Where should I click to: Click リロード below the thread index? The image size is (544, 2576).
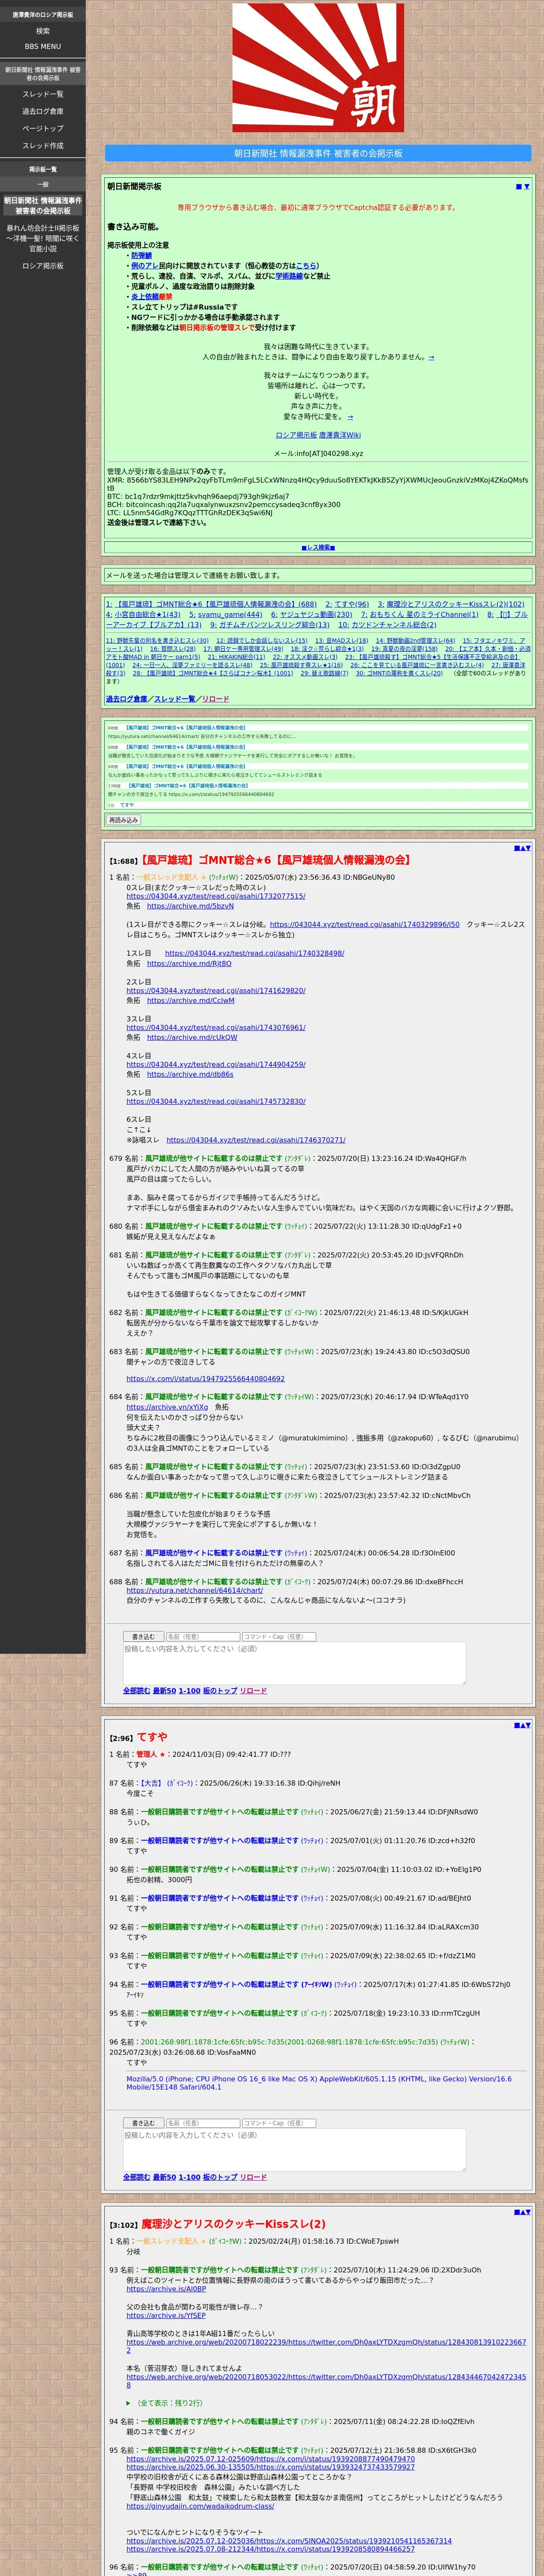click(215, 699)
